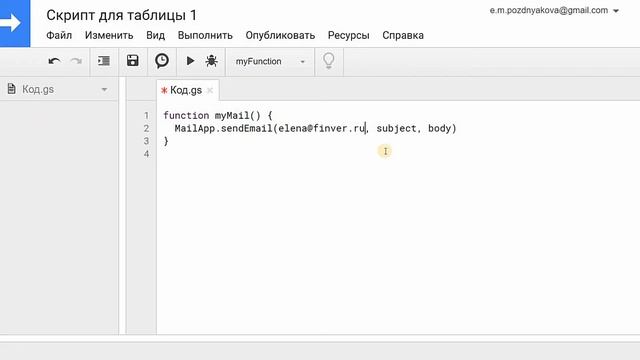Viewport: 640px width, 360px height.
Task: Toggle indent formatting icon
Action: (x=104, y=61)
